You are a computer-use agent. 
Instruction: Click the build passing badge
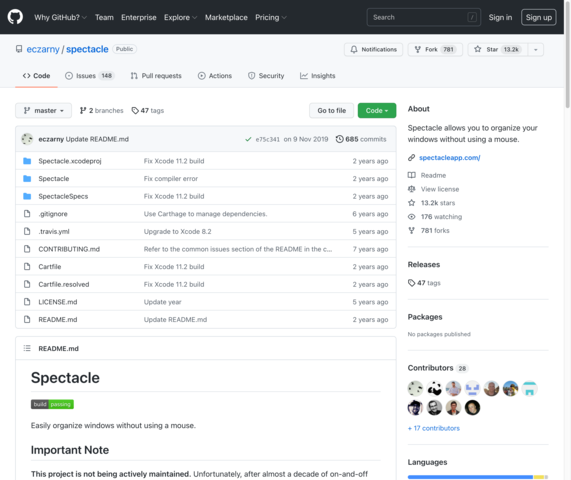pyautogui.click(x=52, y=404)
